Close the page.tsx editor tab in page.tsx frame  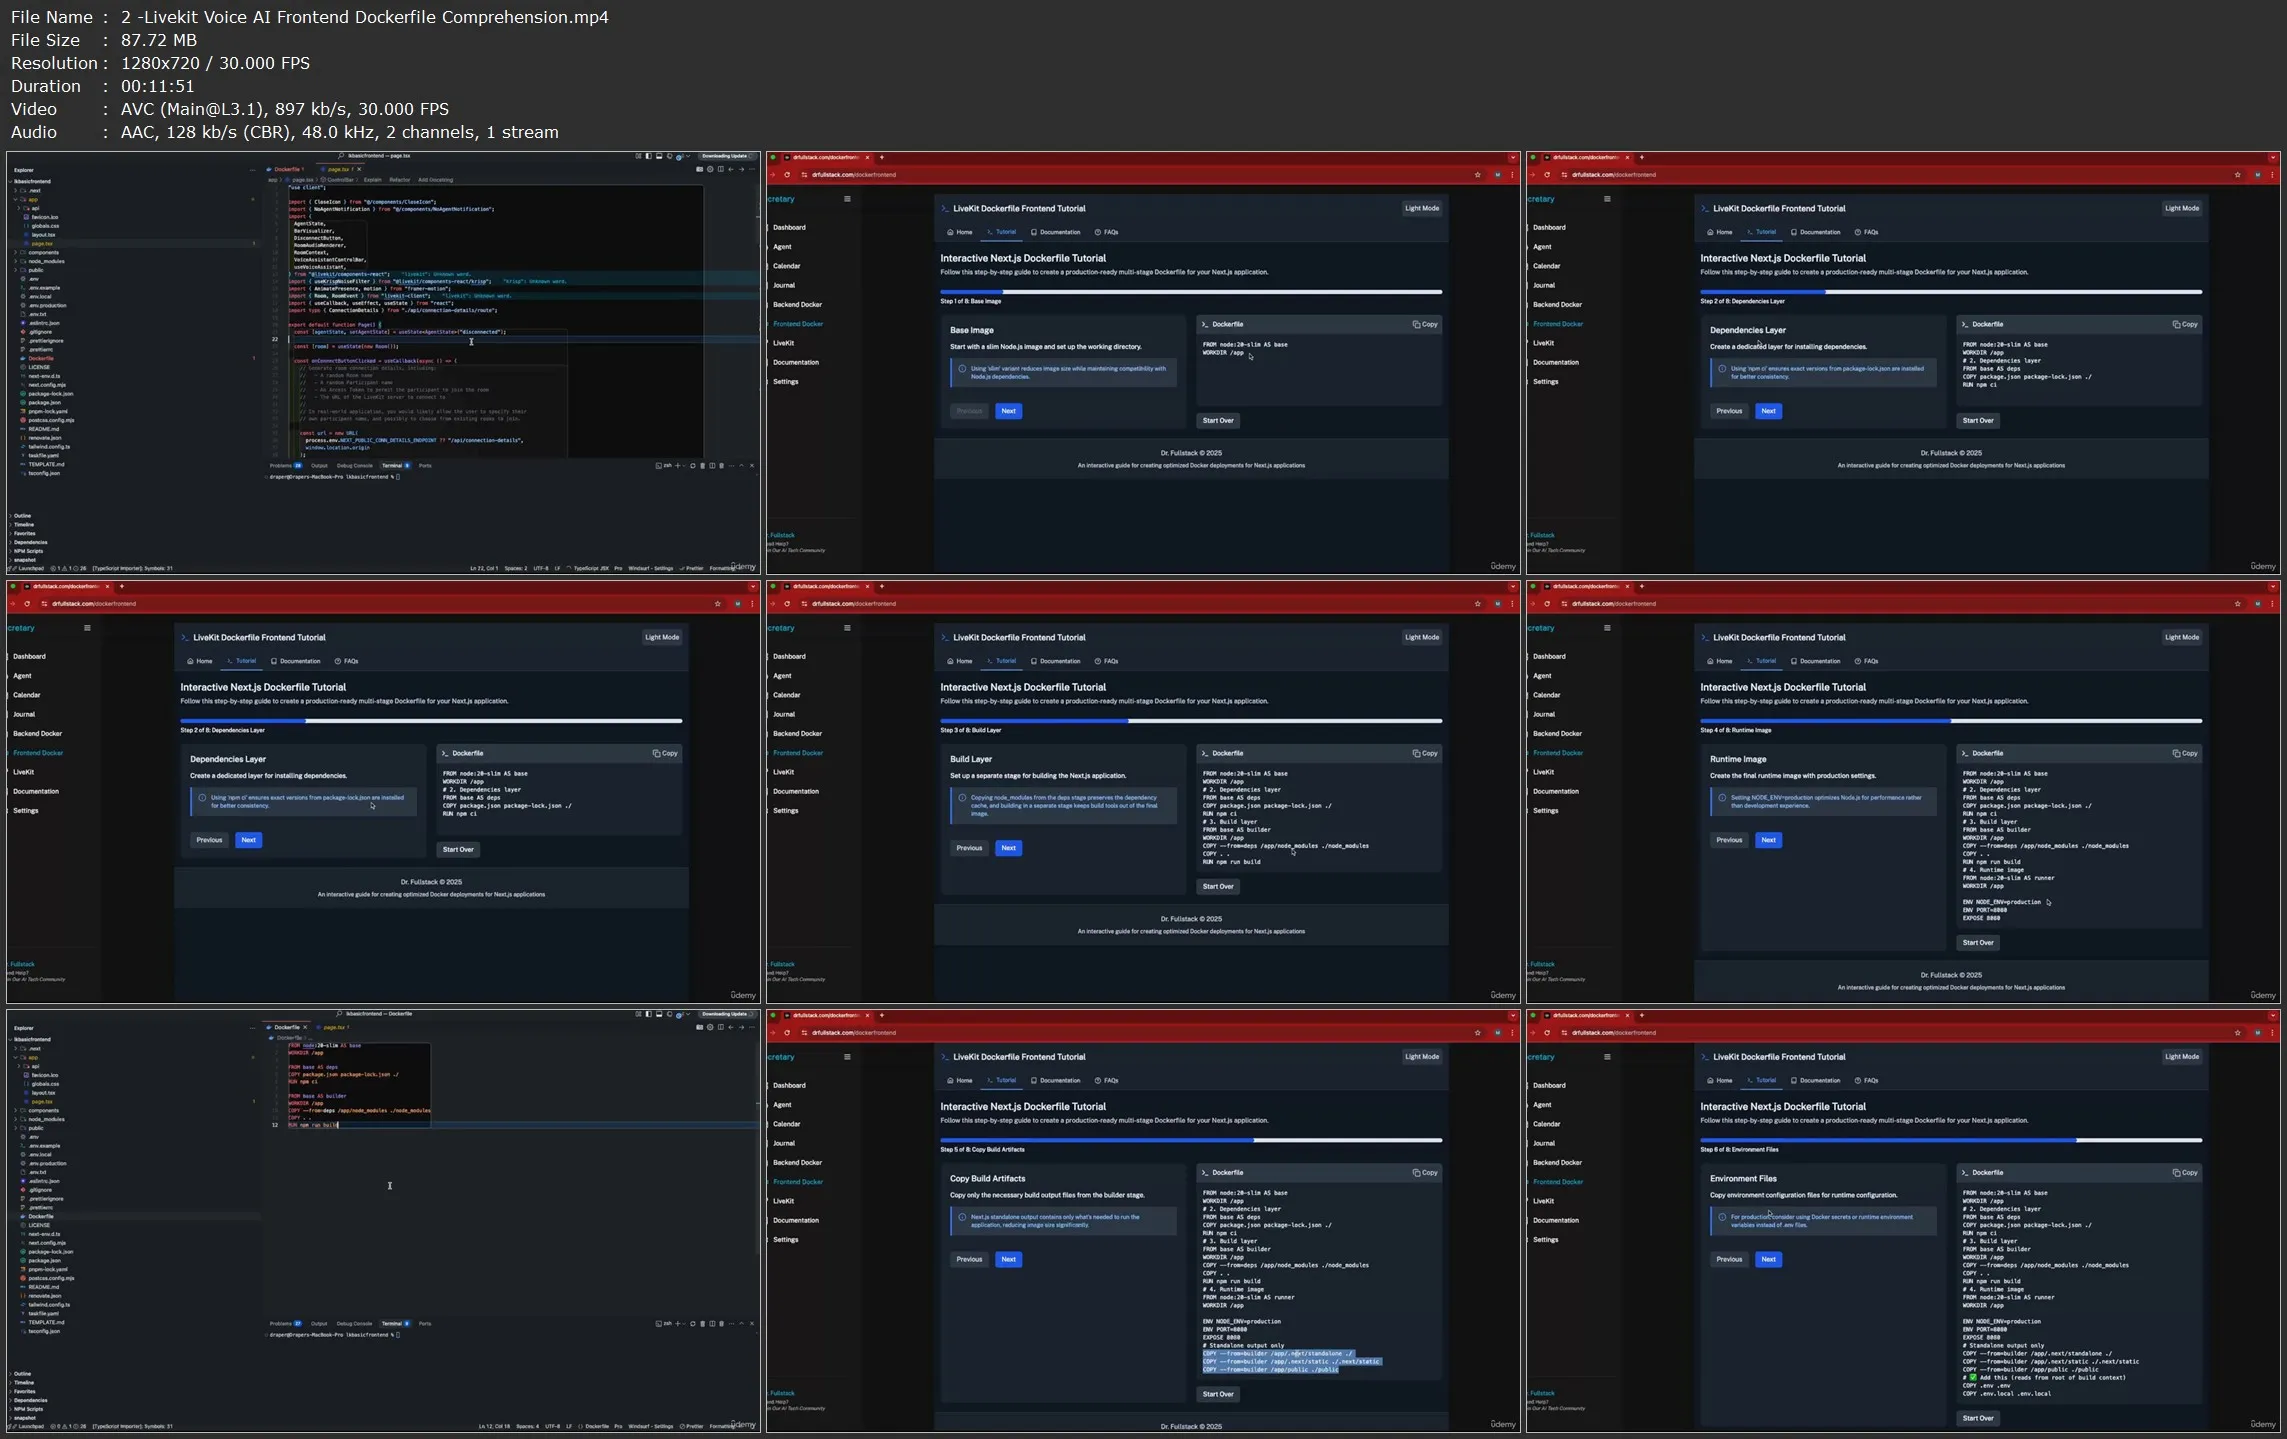(x=358, y=169)
